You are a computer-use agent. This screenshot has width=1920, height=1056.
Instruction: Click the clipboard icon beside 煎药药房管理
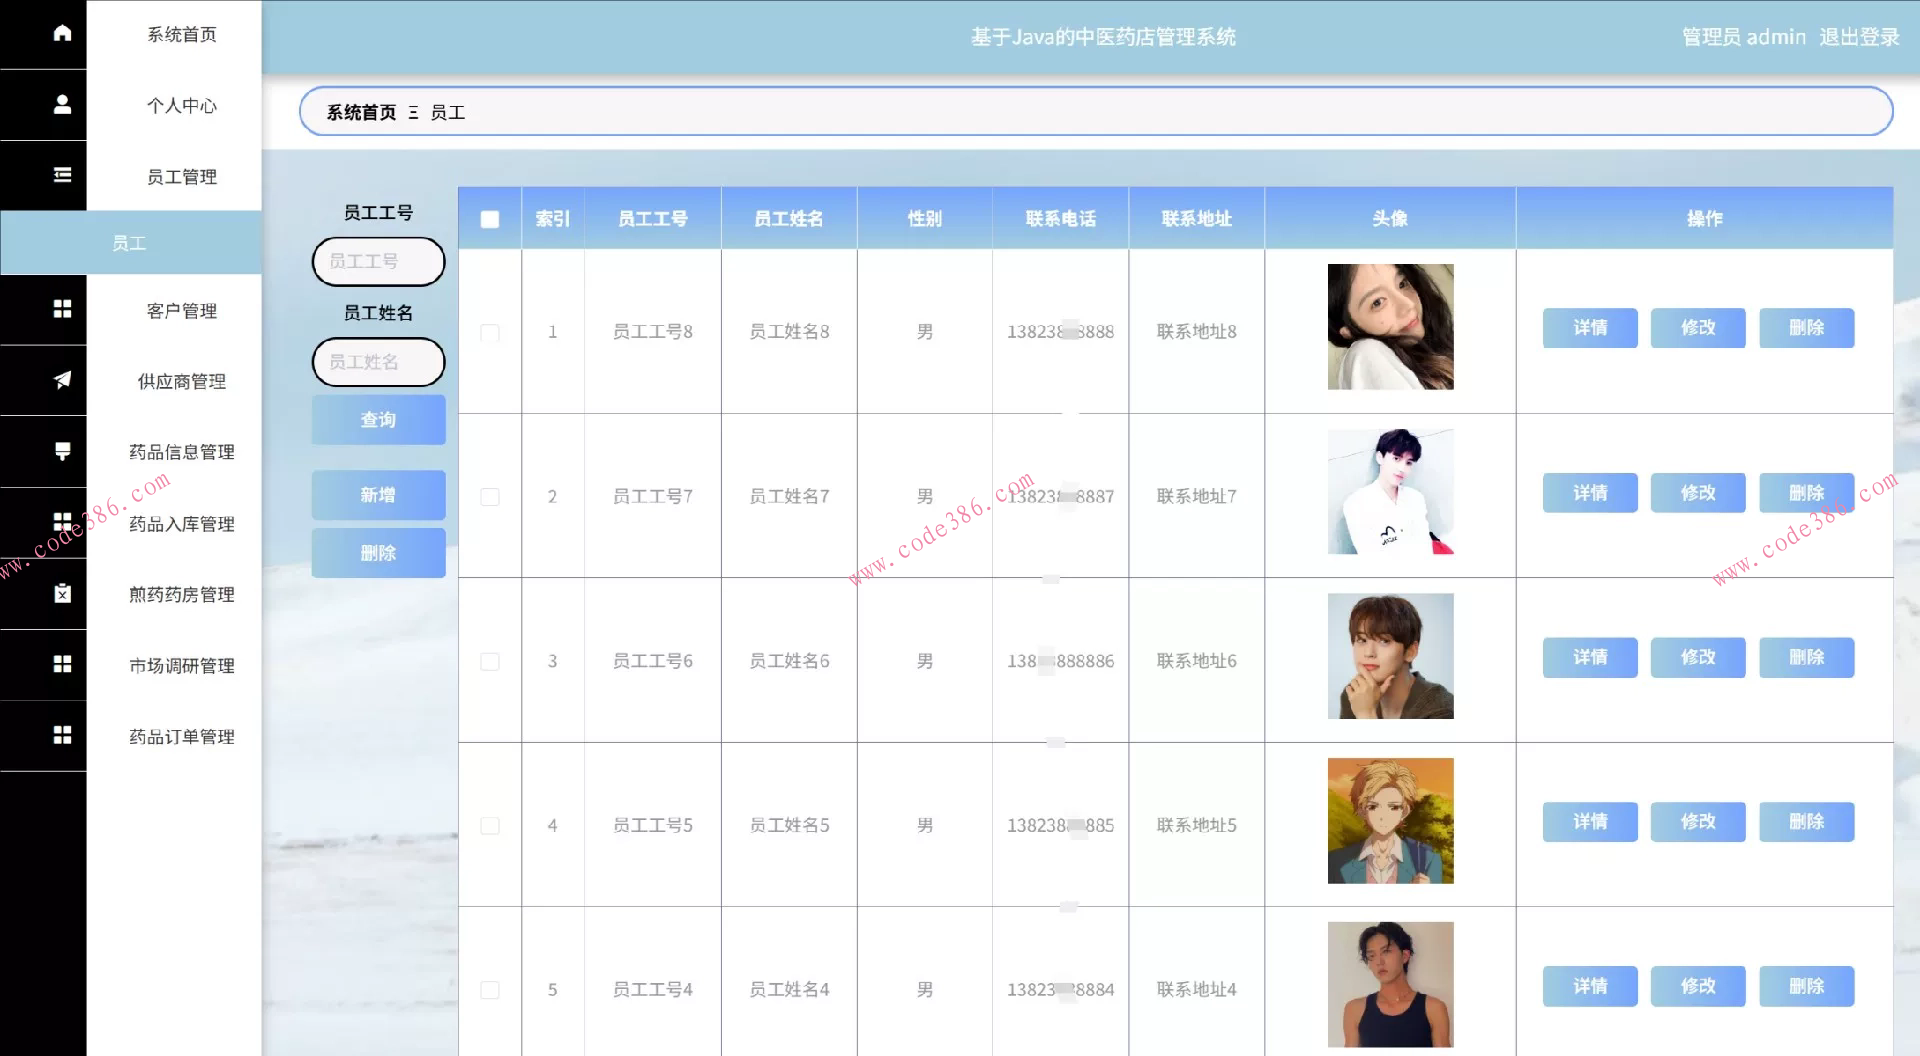point(62,593)
